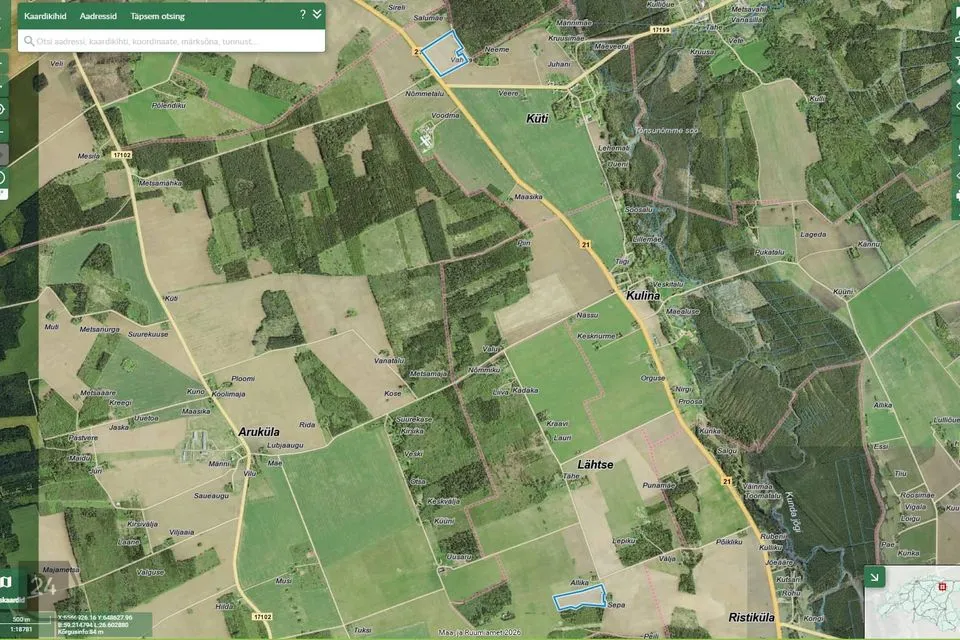This screenshot has width=960, height=640.
Task: Click the Kesknurme farm label
Action: tap(597, 336)
